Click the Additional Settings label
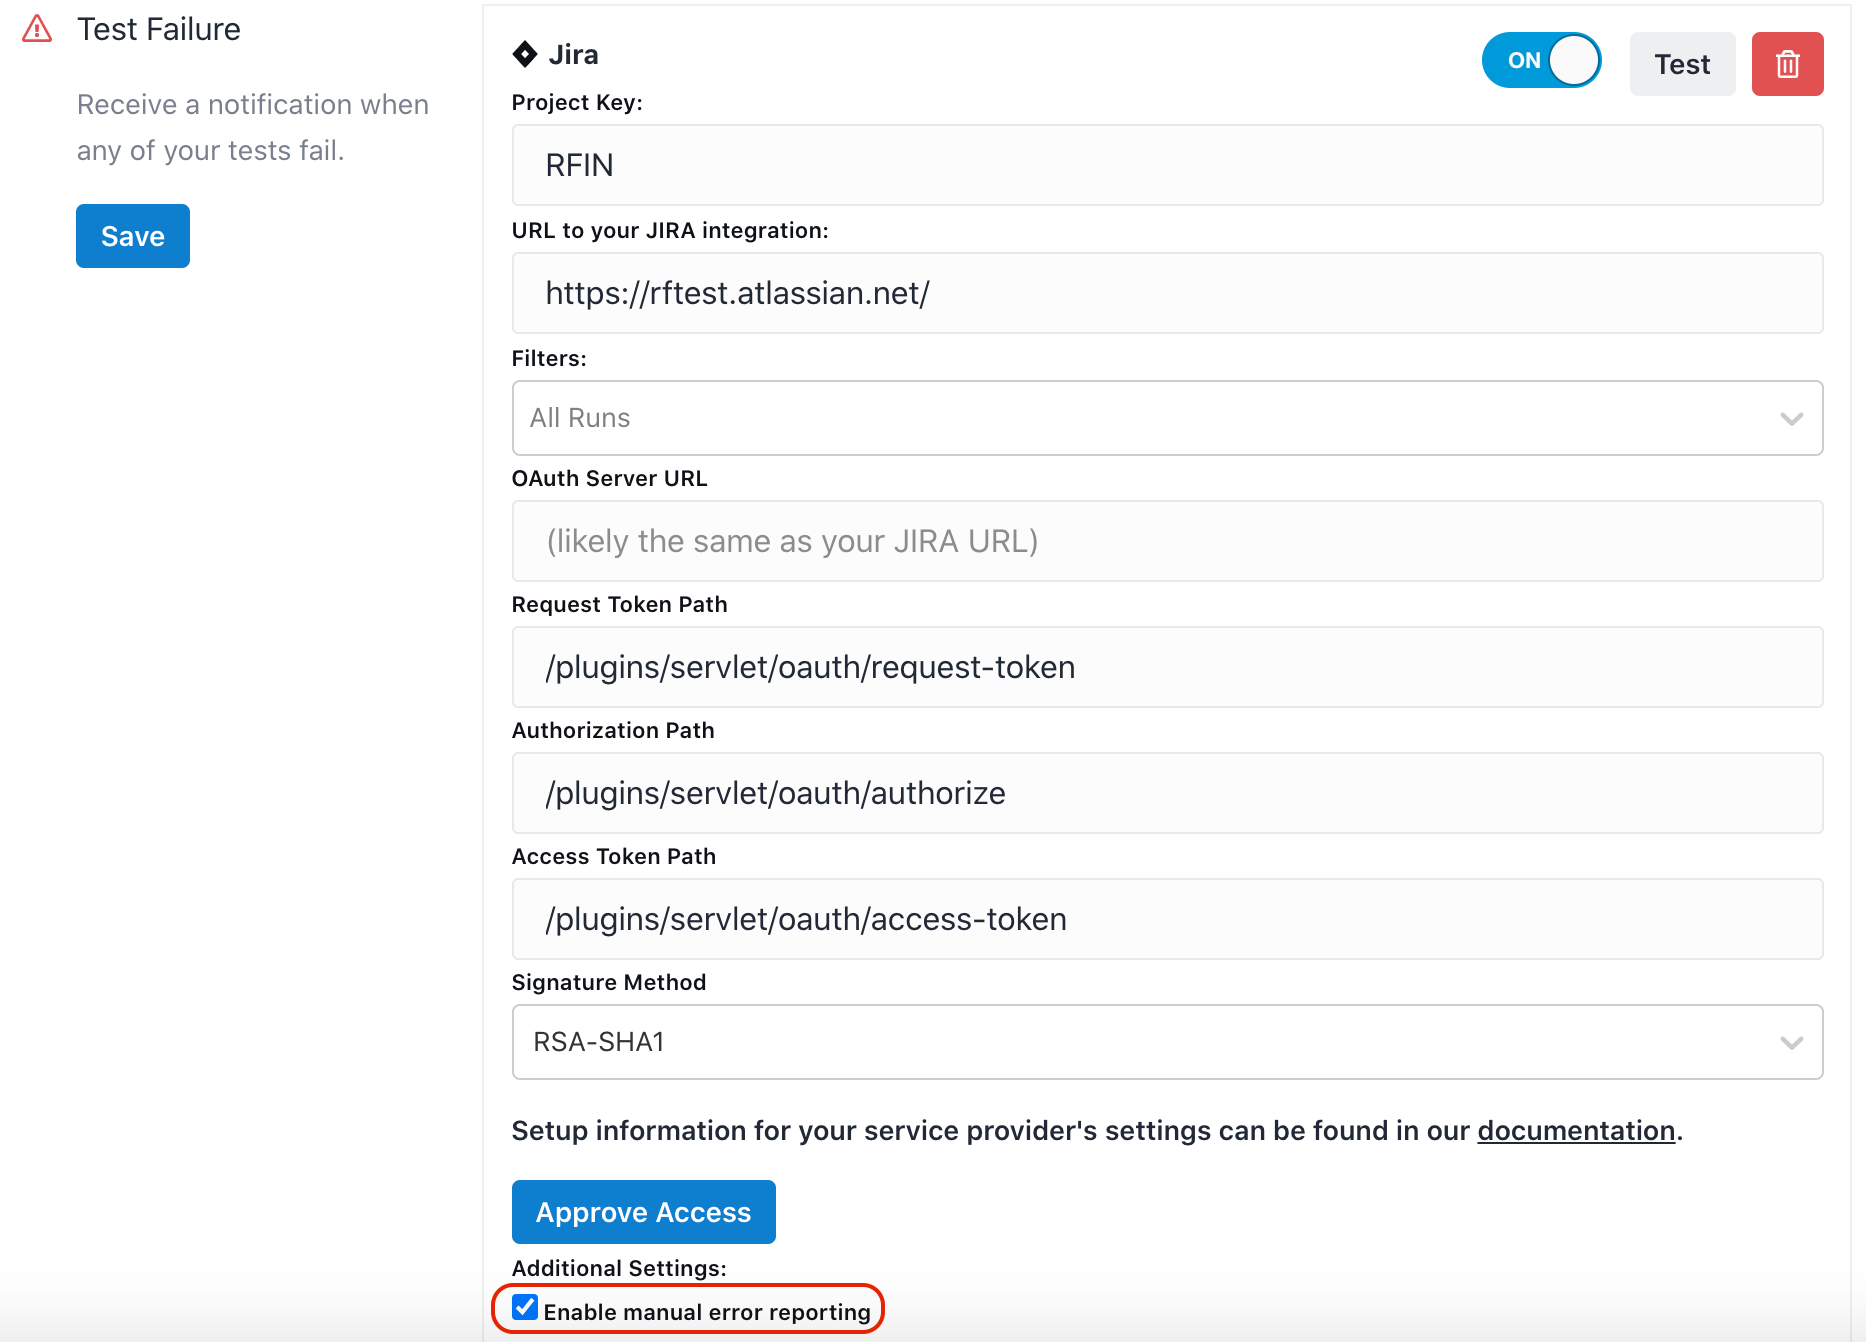The width and height of the screenshot is (1866, 1342). click(619, 1268)
